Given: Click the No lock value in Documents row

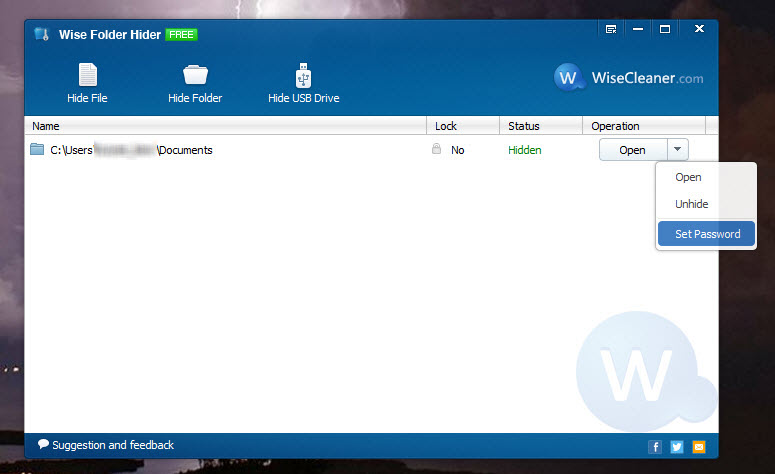Looking at the screenshot, I should [x=457, y=150].
